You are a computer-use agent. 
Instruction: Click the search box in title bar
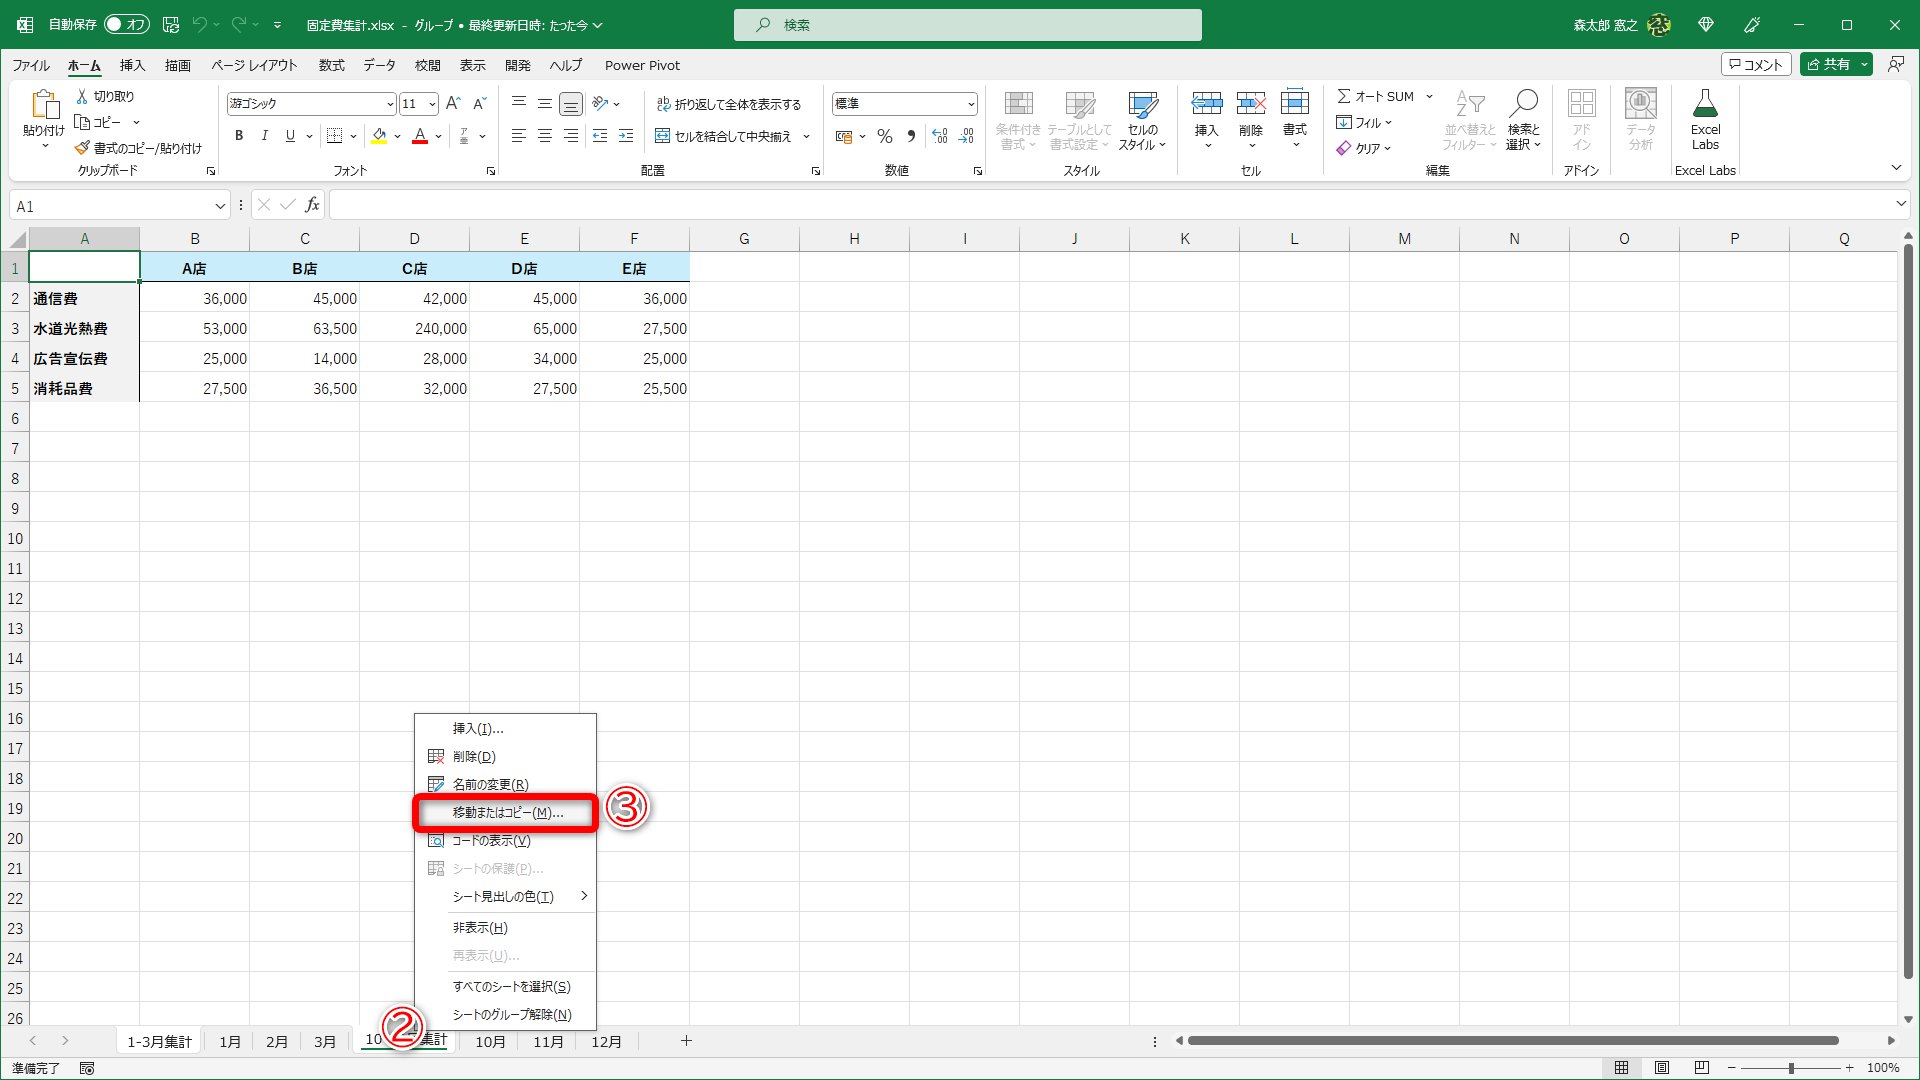pos(967,25)
